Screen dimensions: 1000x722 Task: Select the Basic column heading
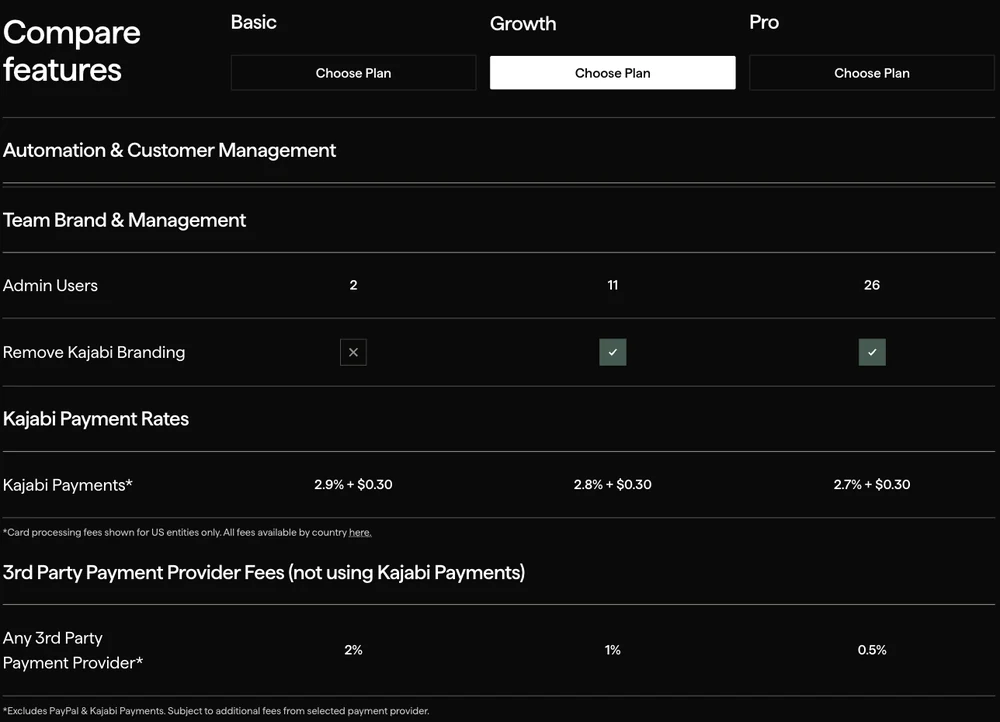[x=253, y=22]
